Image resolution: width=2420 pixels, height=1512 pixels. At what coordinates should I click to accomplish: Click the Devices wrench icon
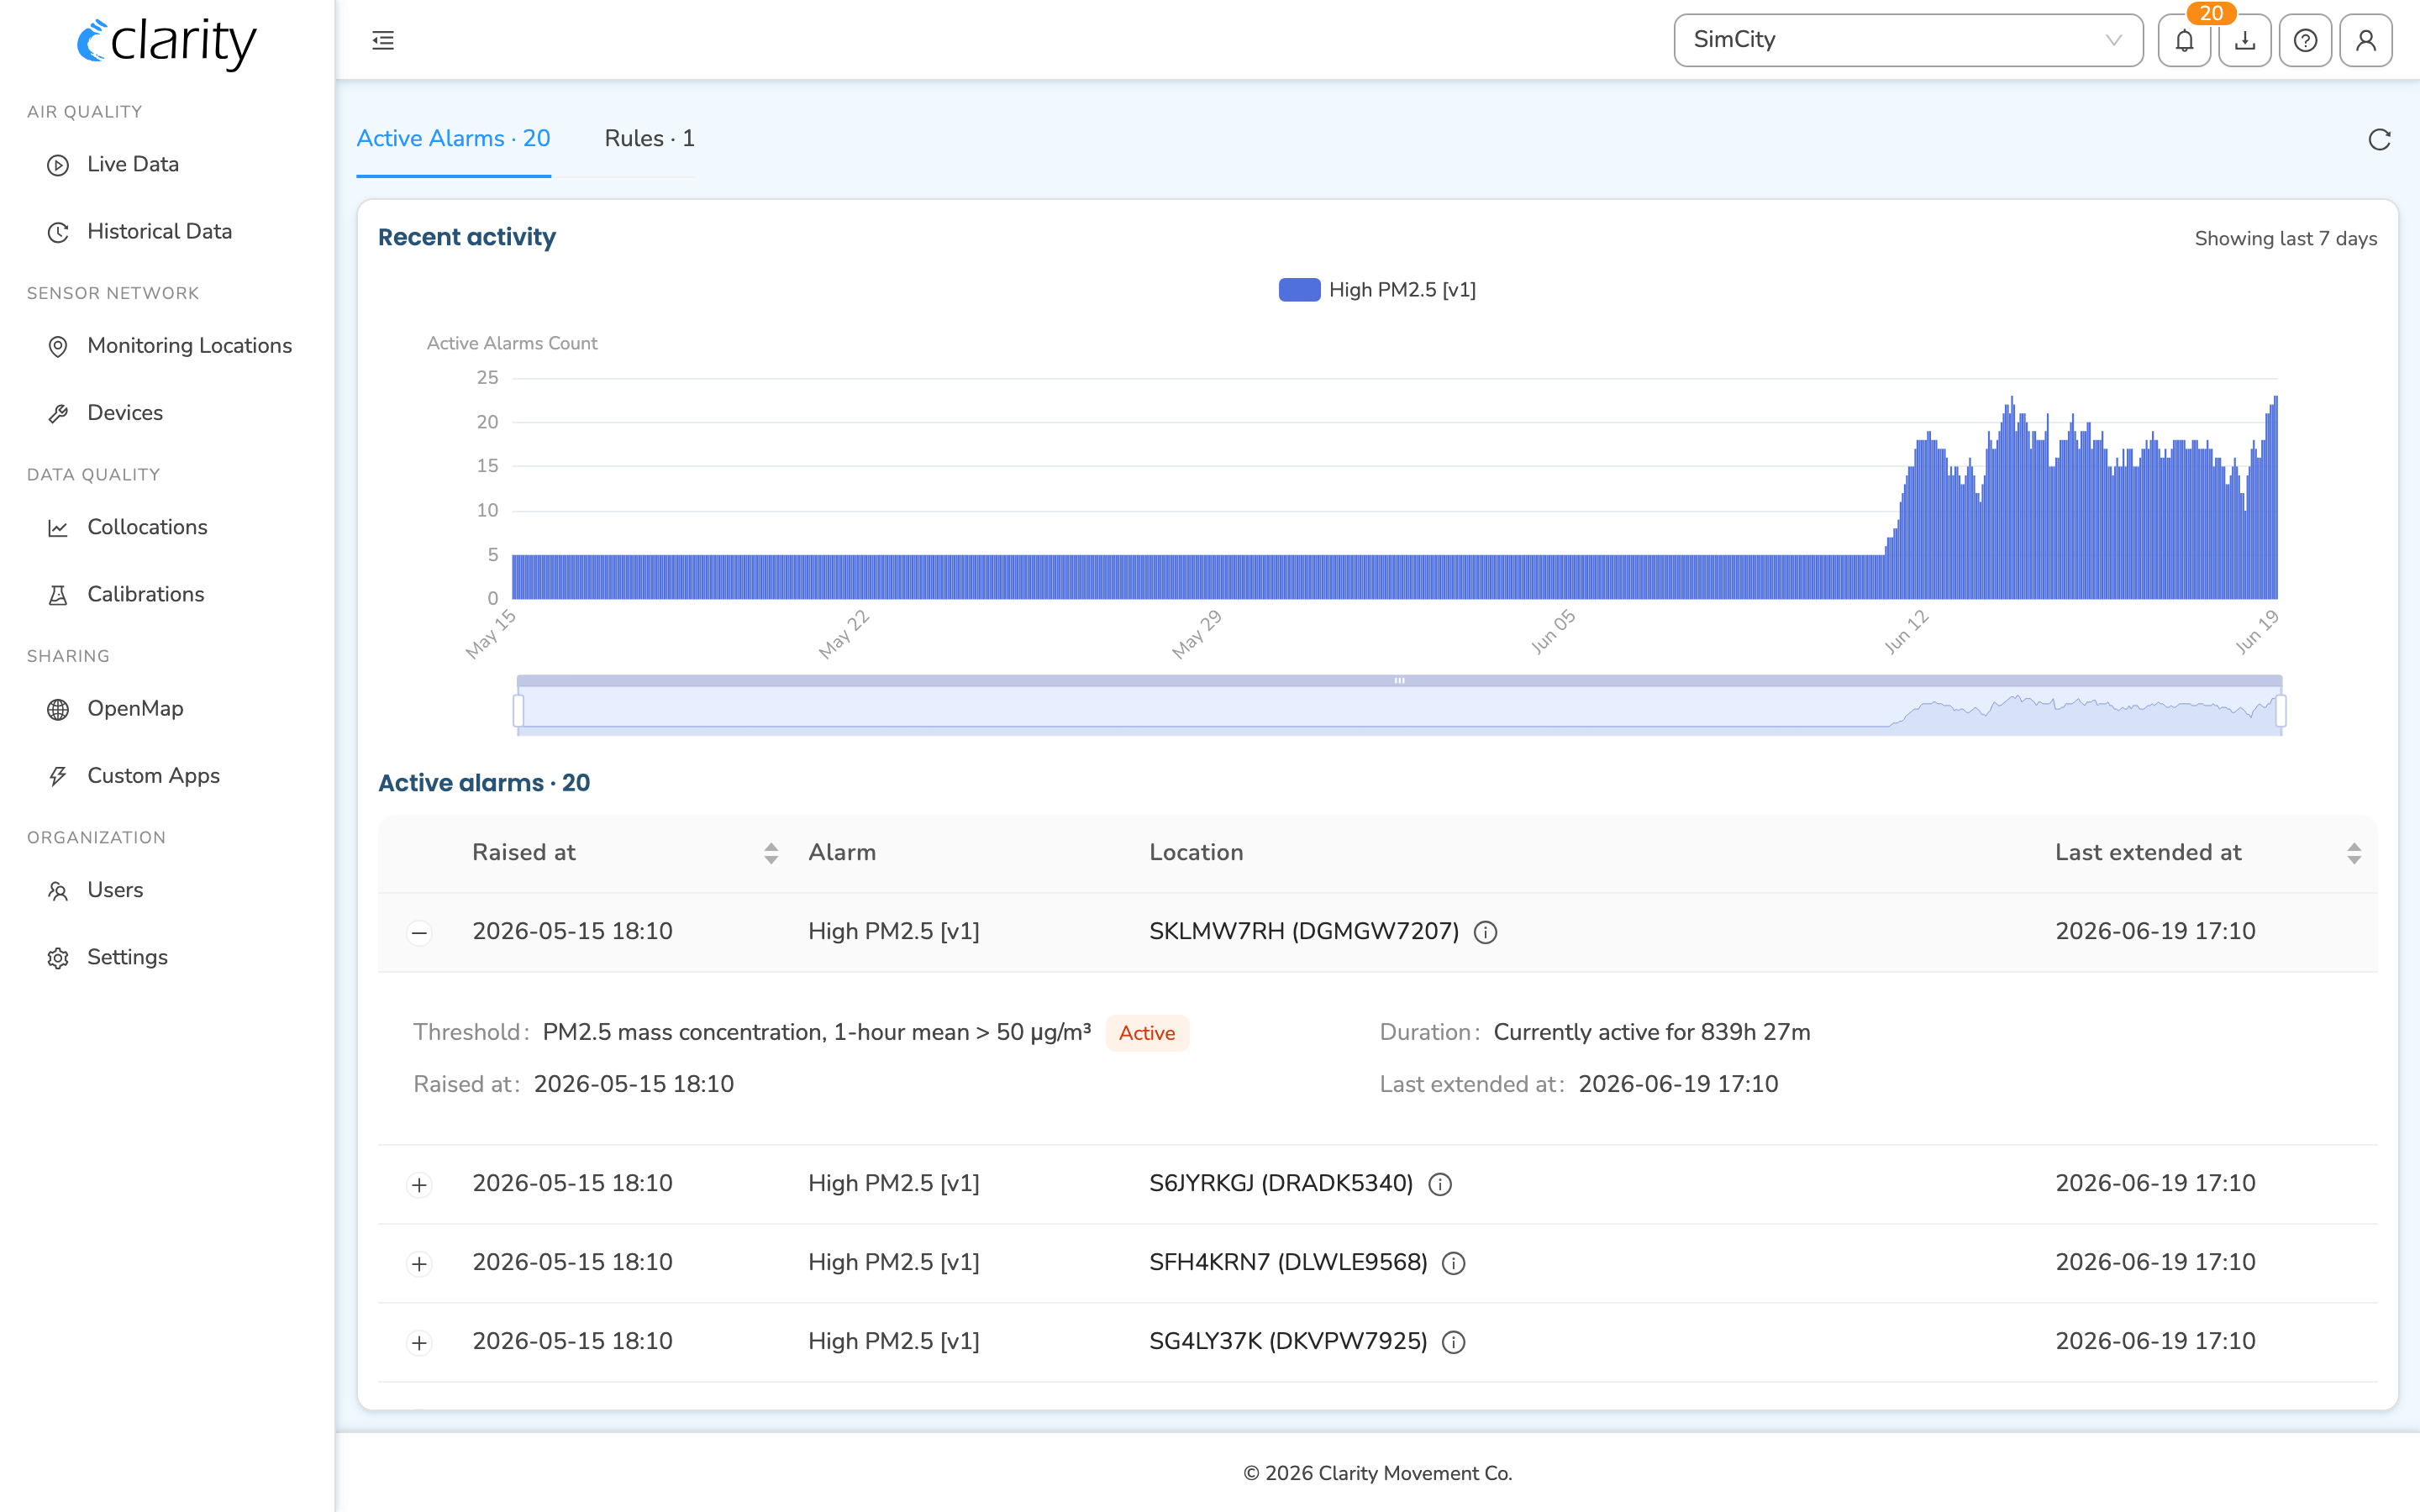pos(58,413)
